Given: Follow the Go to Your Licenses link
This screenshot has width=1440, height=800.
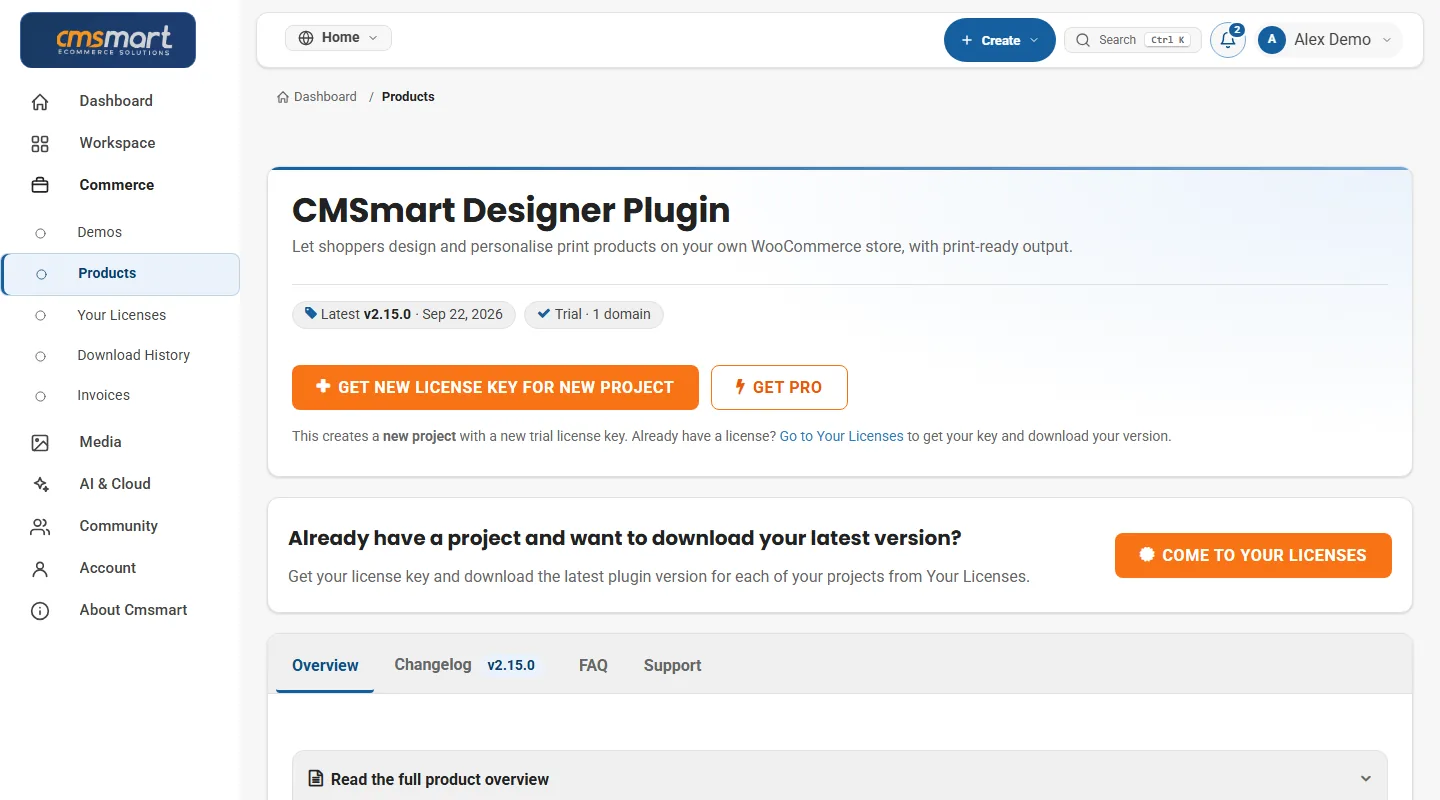Looking at the screenshot, I should coord(841,436).
